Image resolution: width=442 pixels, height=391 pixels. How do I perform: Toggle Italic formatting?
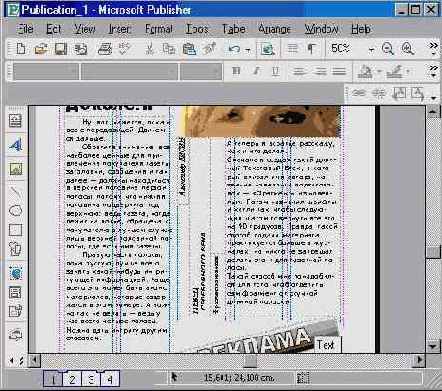256,71
